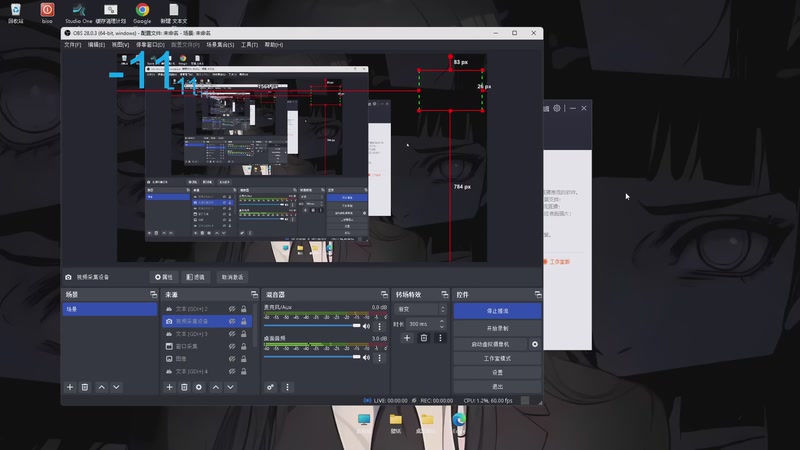
Task: Click the 工作室模式 button
Action: pyautogui.click(x=497, y=359)
